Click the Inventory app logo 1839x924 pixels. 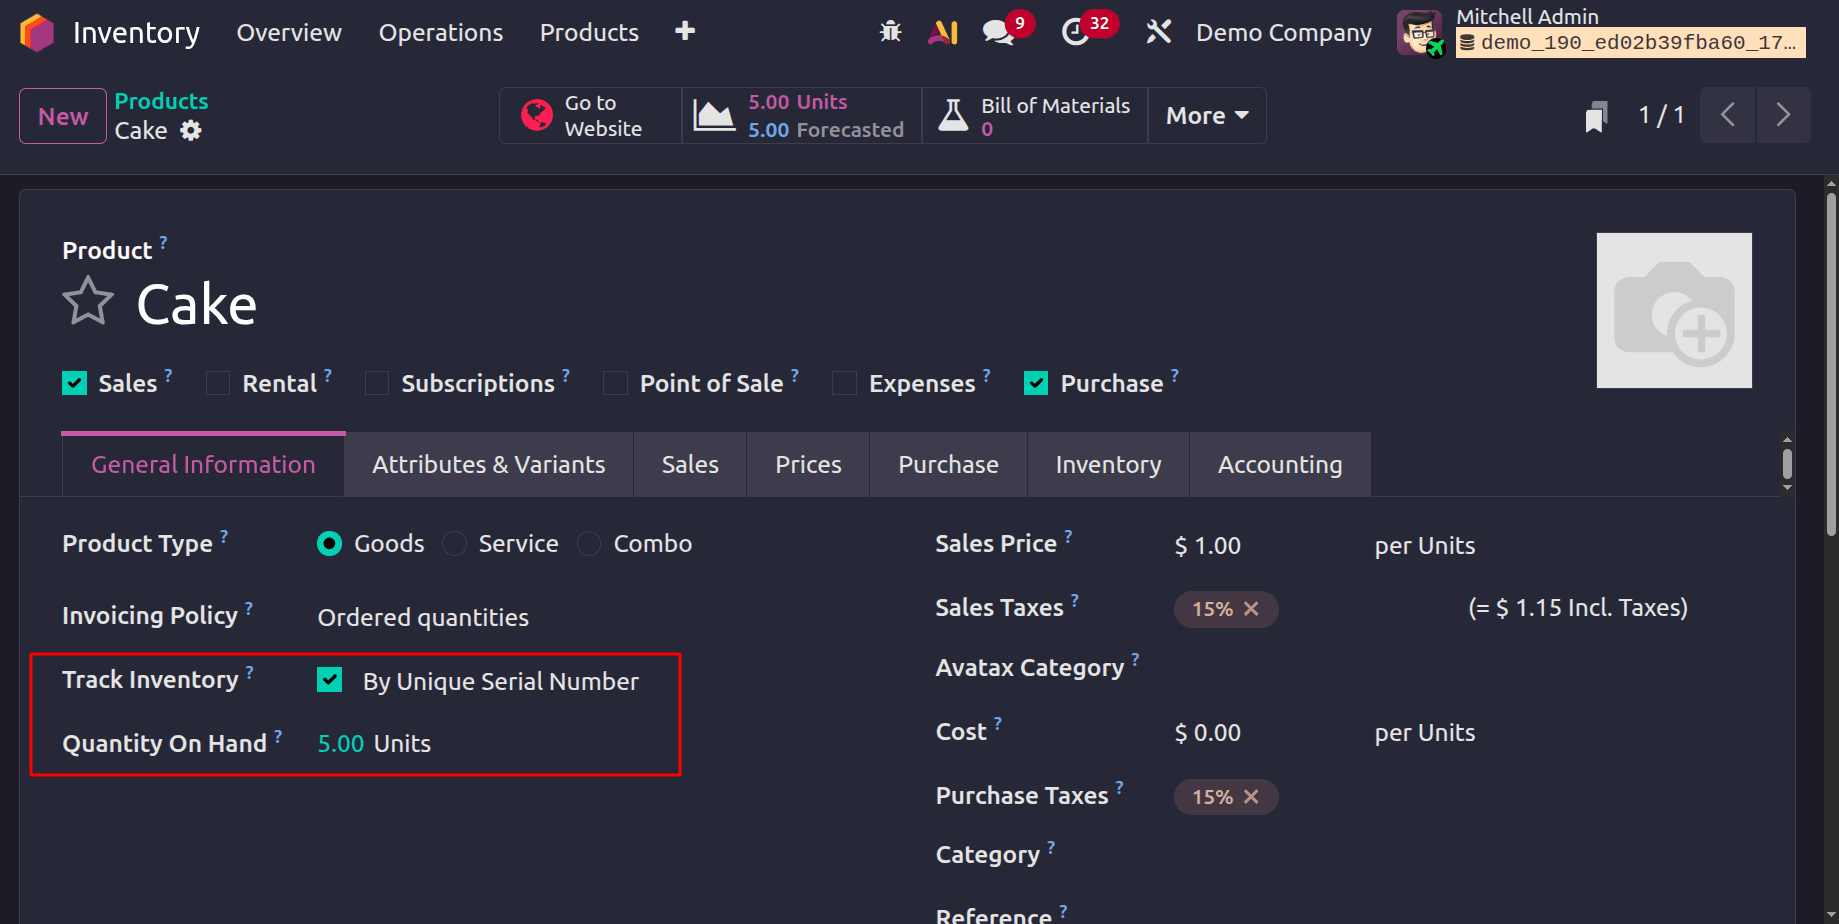pyautogui.click(x=36, y=31)
